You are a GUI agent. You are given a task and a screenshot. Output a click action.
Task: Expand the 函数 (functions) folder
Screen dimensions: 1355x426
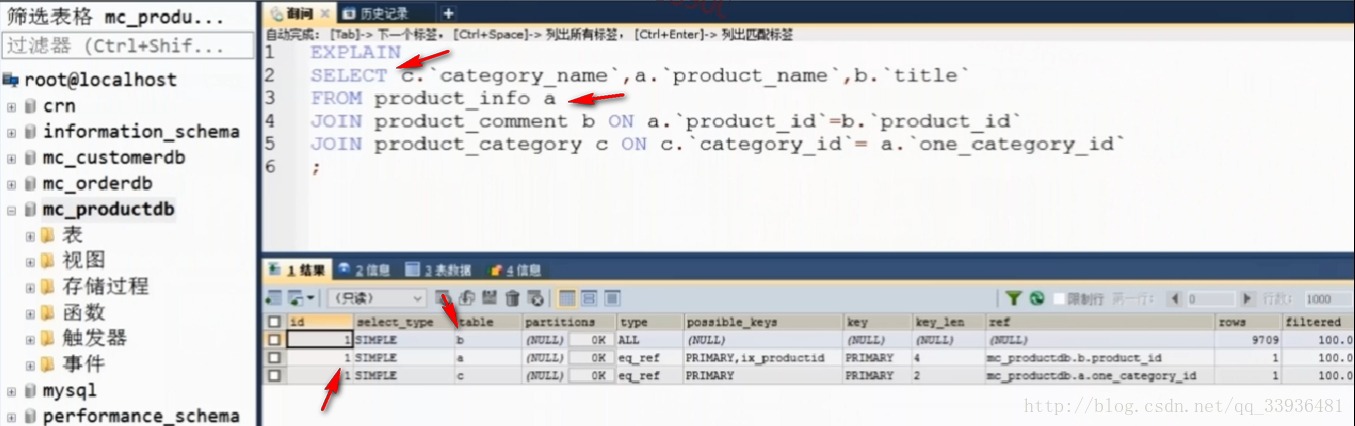coord(30,313)
